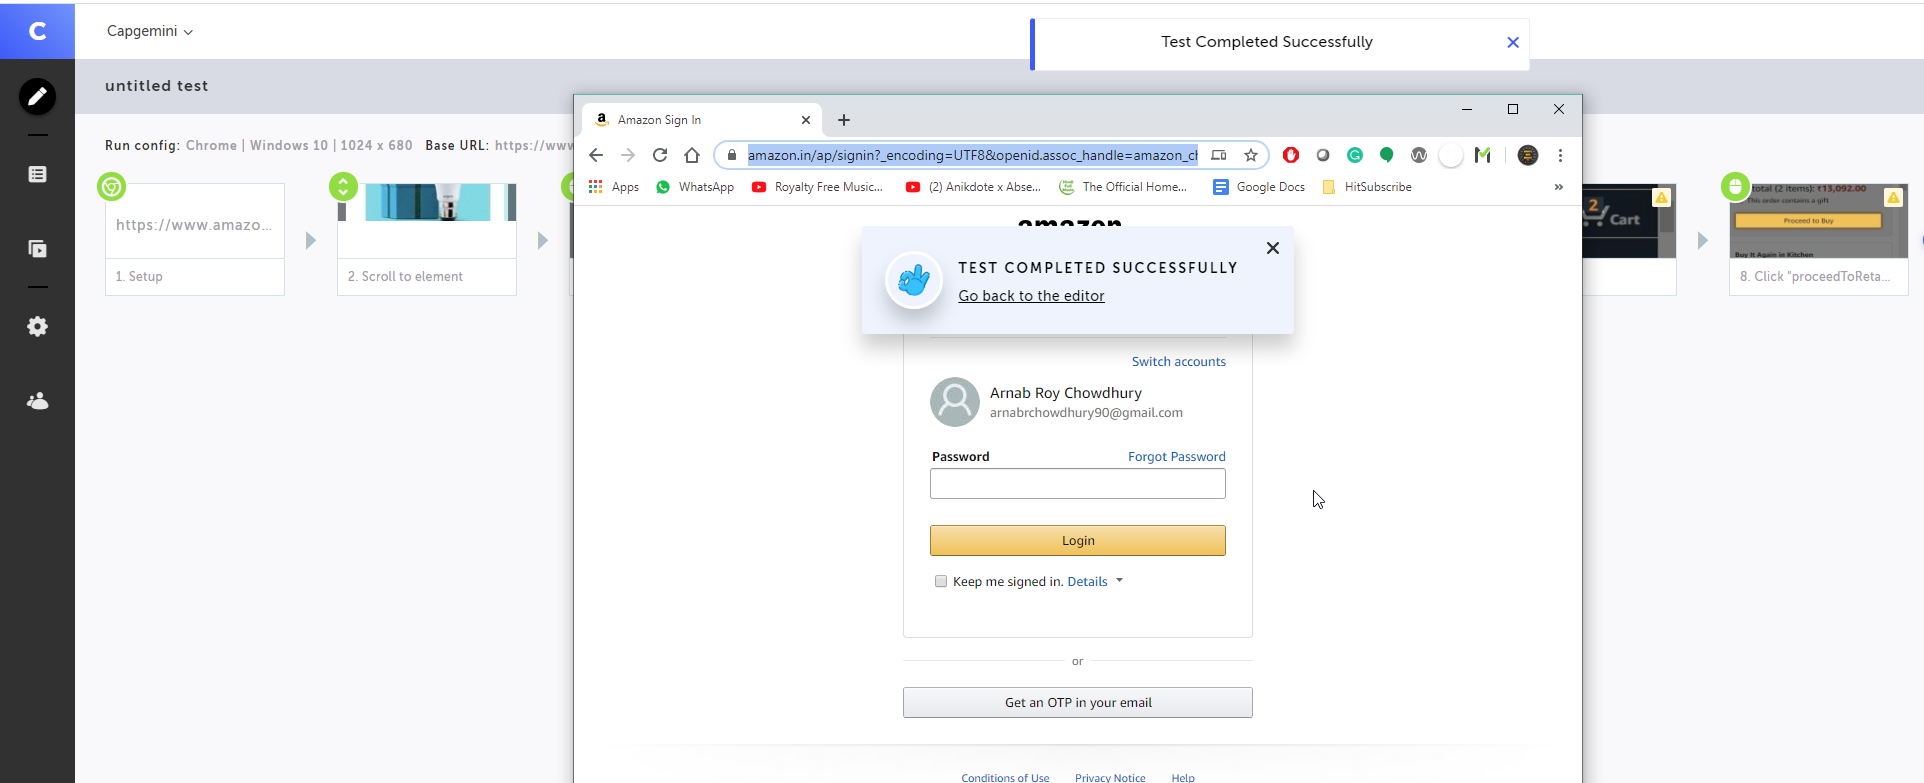Open the test runs icon in sidebar

(37, 249)
